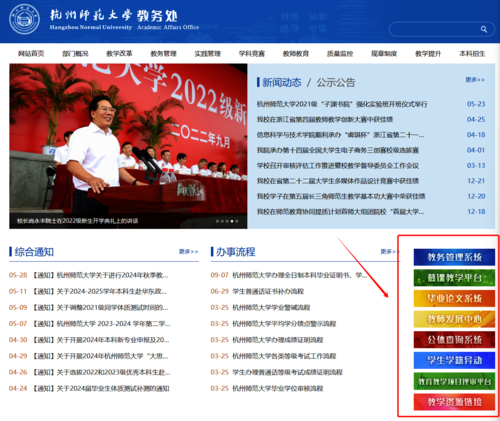Open the 教务管理 navigation item
Screen dimensions: 500x421
pyautogui.click(x=163, y=53)
